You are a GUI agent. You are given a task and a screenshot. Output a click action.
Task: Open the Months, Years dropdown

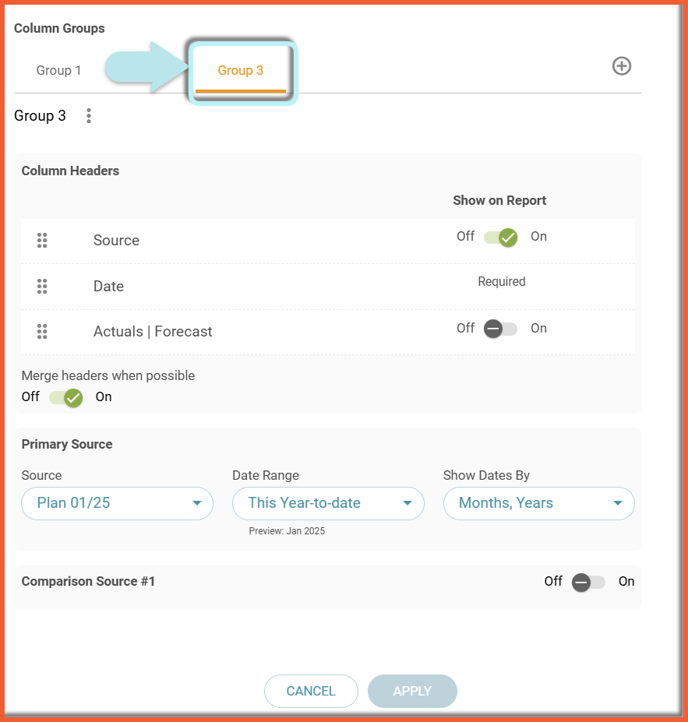[539, 503]
